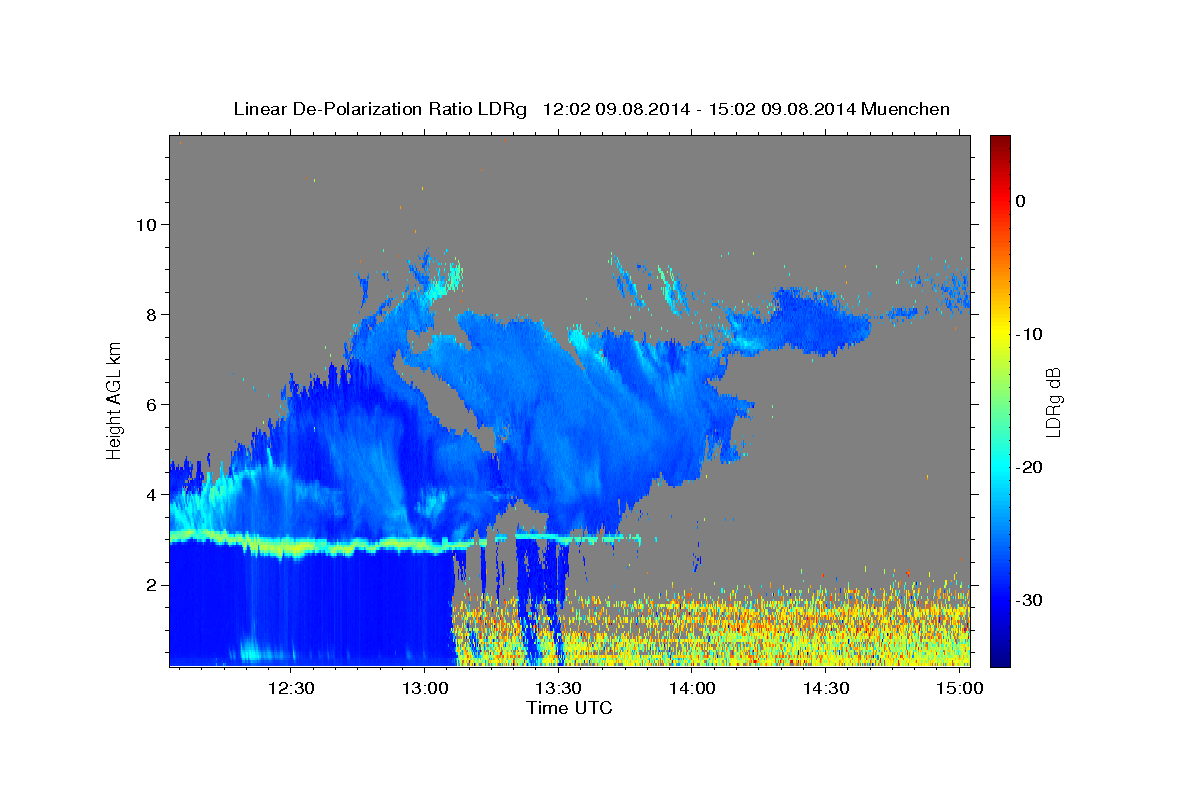Viewport: 1200px width, 800px height.
Task: Select the '14:00' time axis label
Action: click(x=692, y=689)
